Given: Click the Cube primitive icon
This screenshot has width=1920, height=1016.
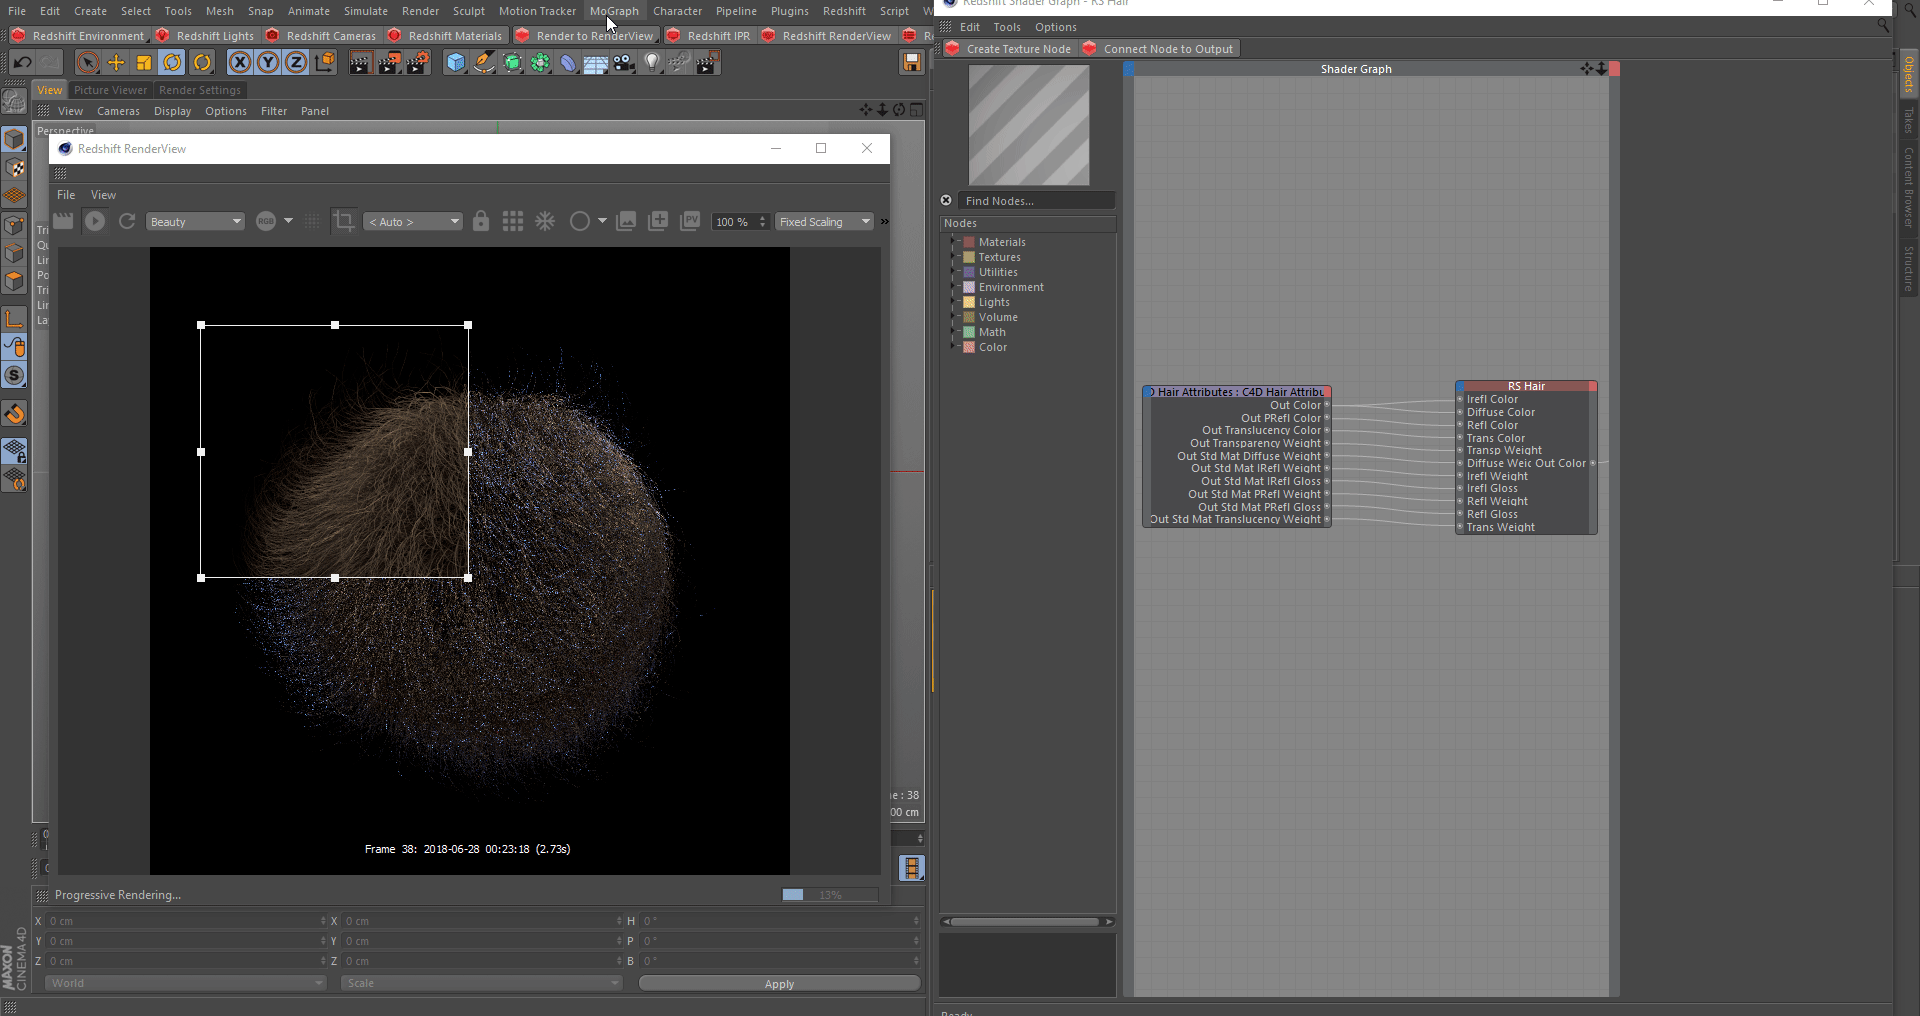Looking at the screenshot, I should [x=456, y=63].
